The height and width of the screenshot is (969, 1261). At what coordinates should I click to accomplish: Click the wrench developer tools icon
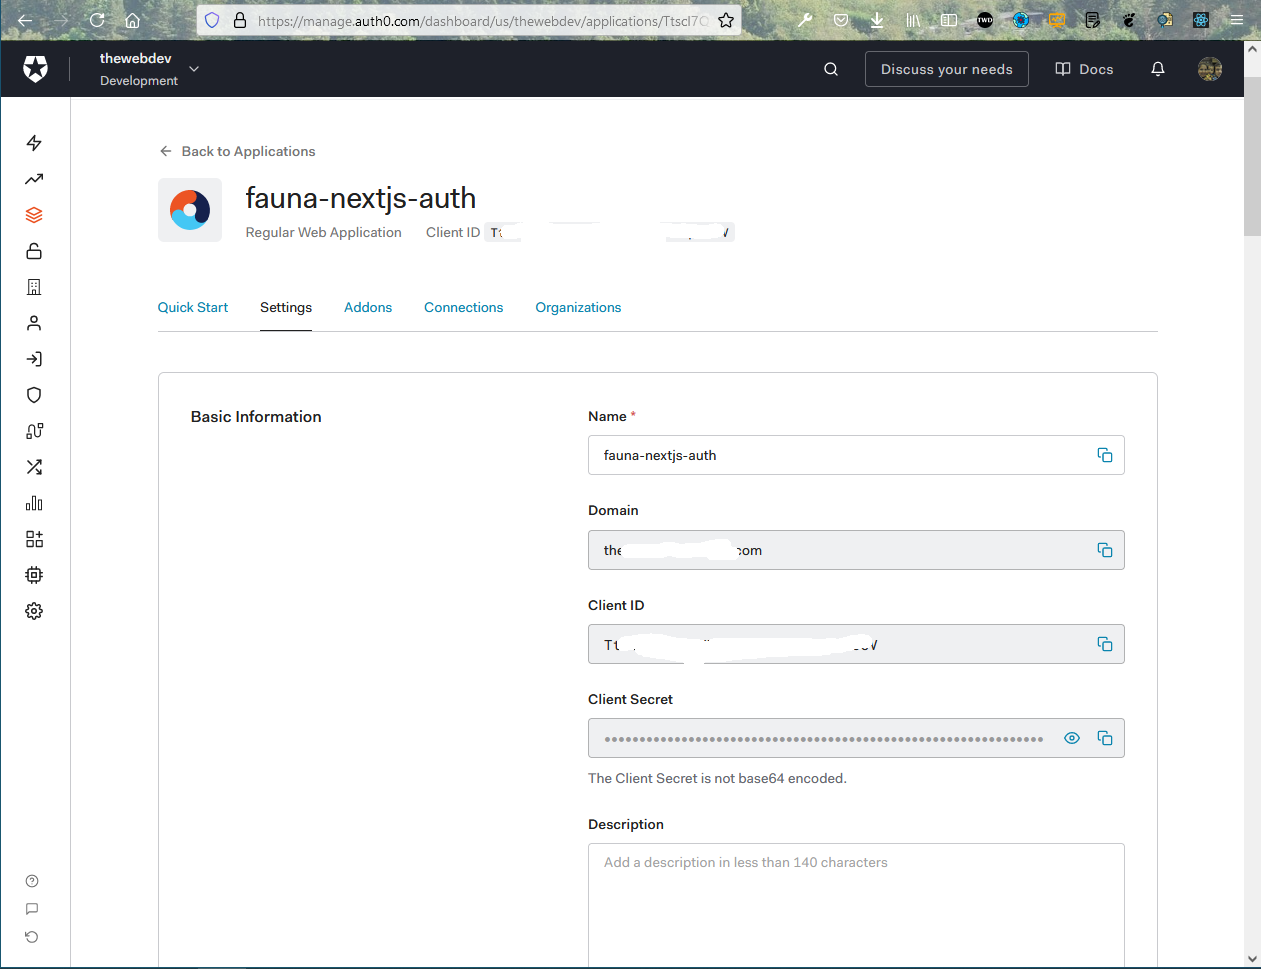(x=805, y=20)
